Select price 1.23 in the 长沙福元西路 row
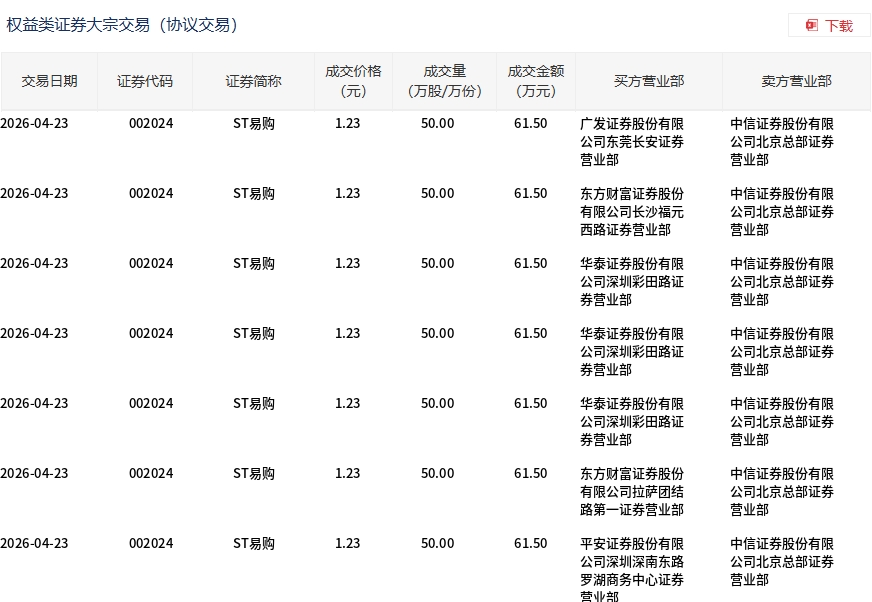 (348, 194)
